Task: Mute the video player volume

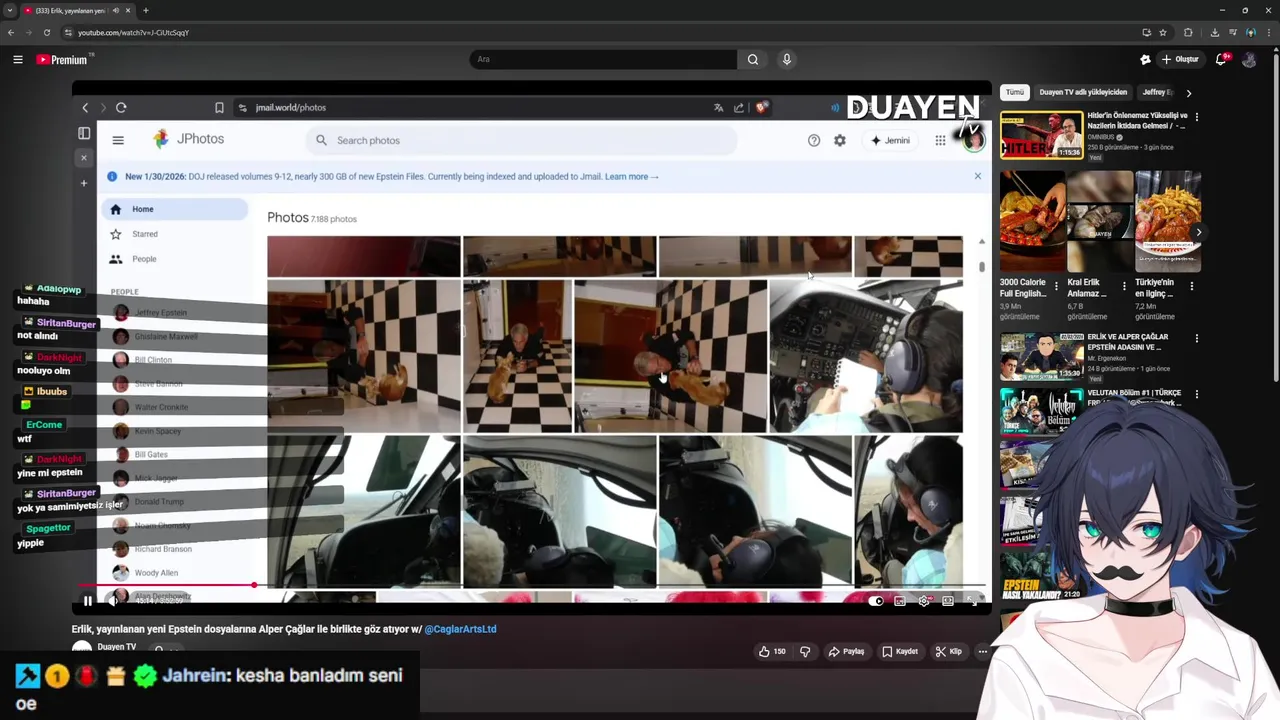Action: click(113, 601)
